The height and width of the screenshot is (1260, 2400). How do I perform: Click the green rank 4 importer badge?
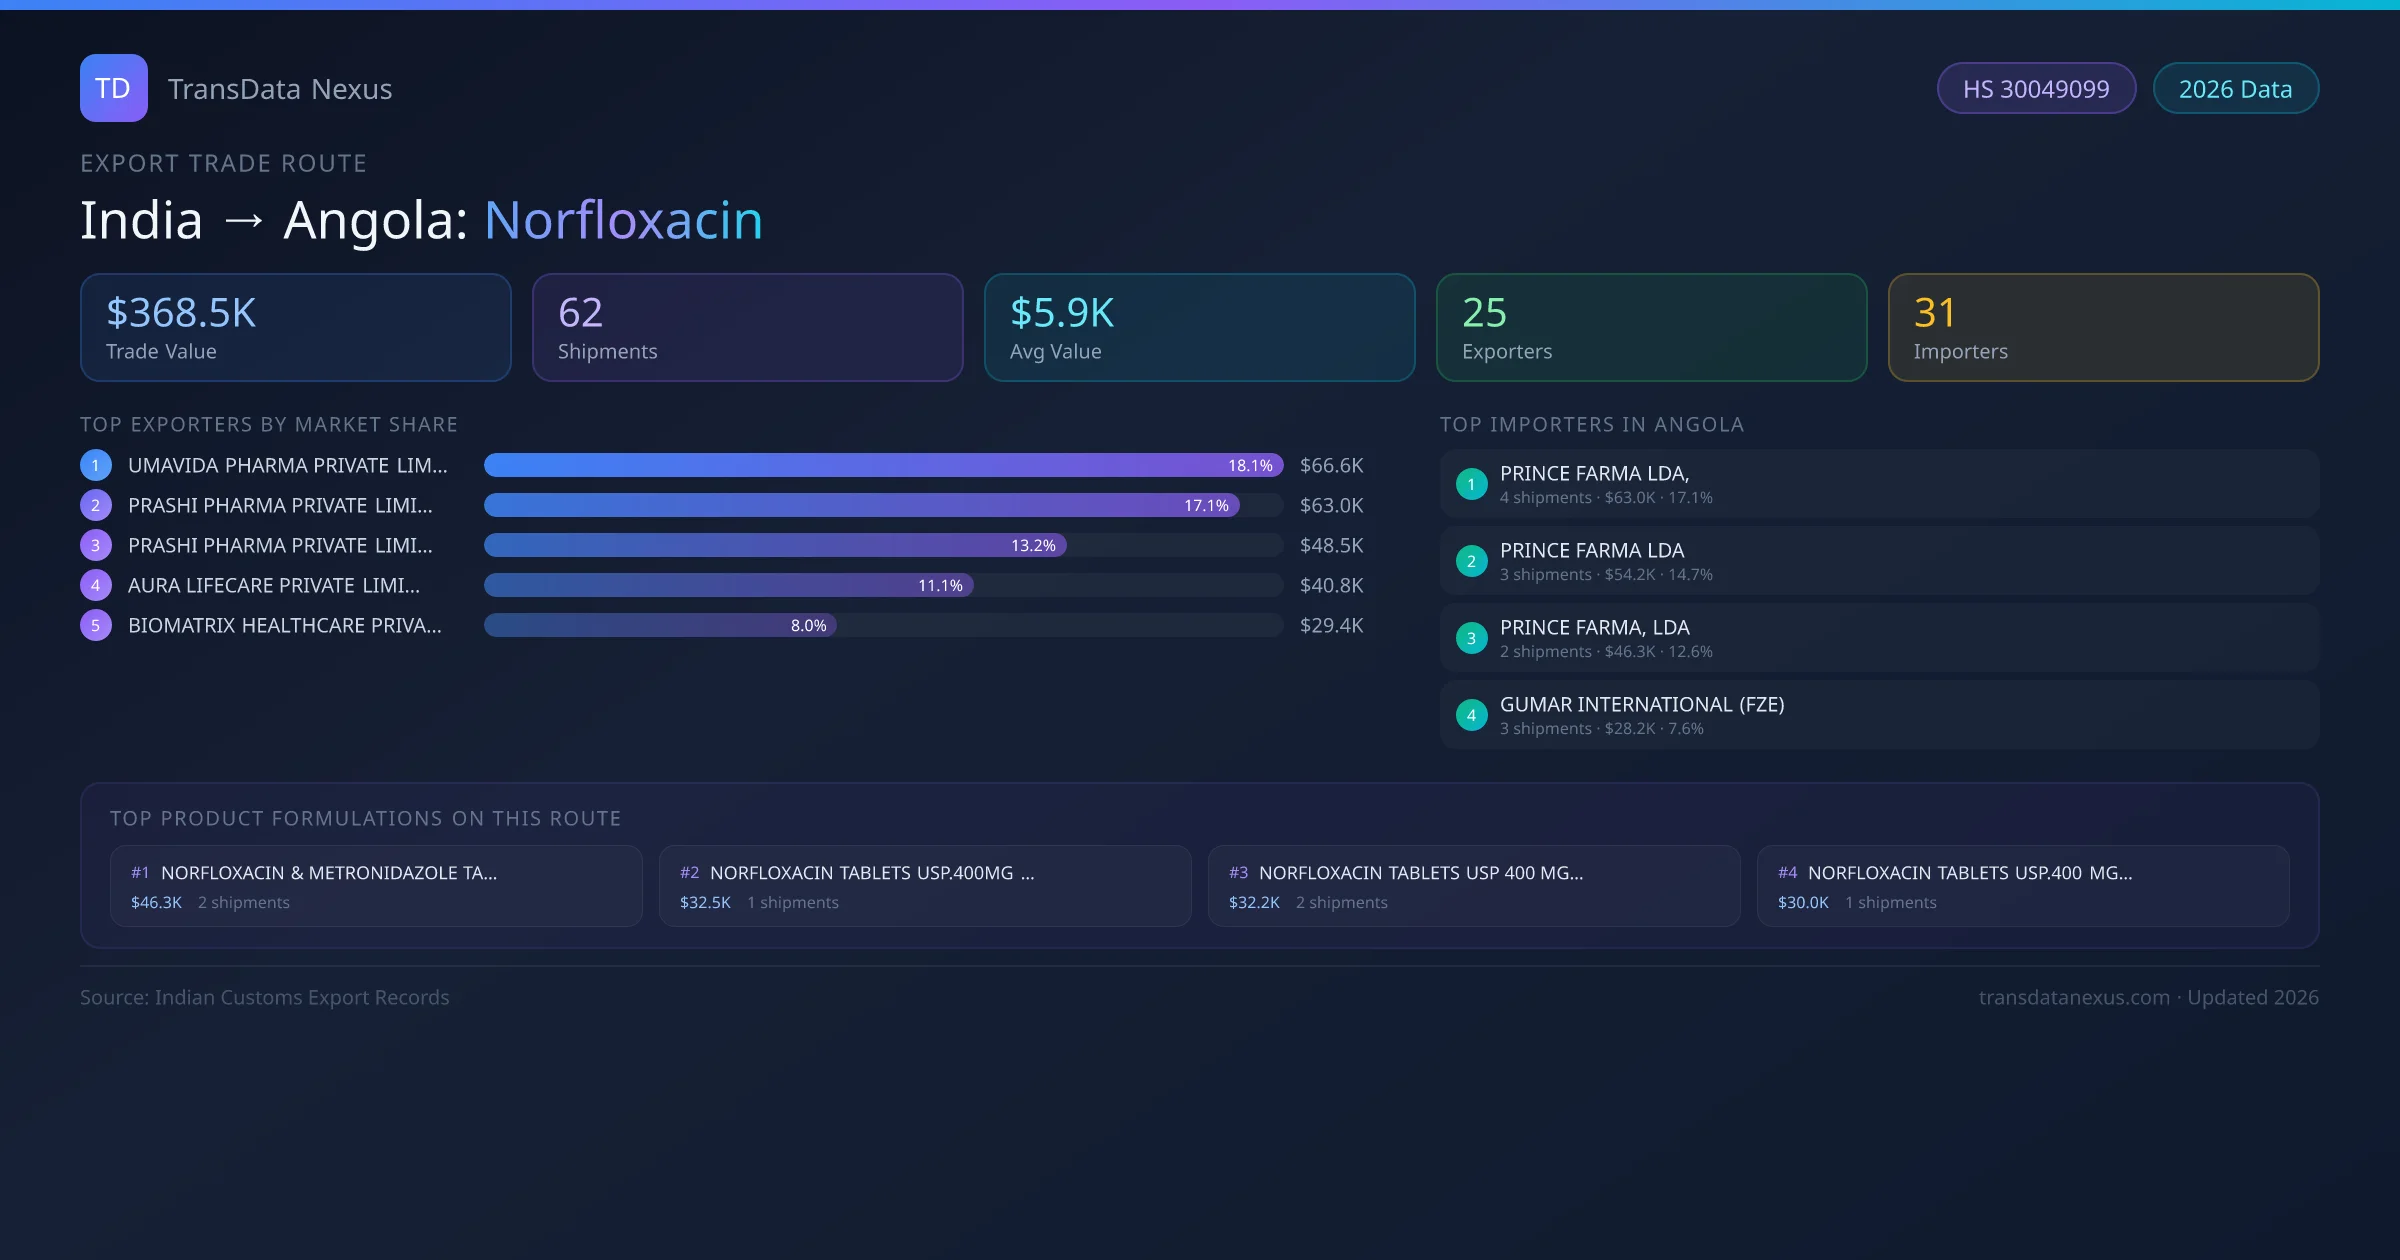pyautogui.click(x=1471, y=715)
